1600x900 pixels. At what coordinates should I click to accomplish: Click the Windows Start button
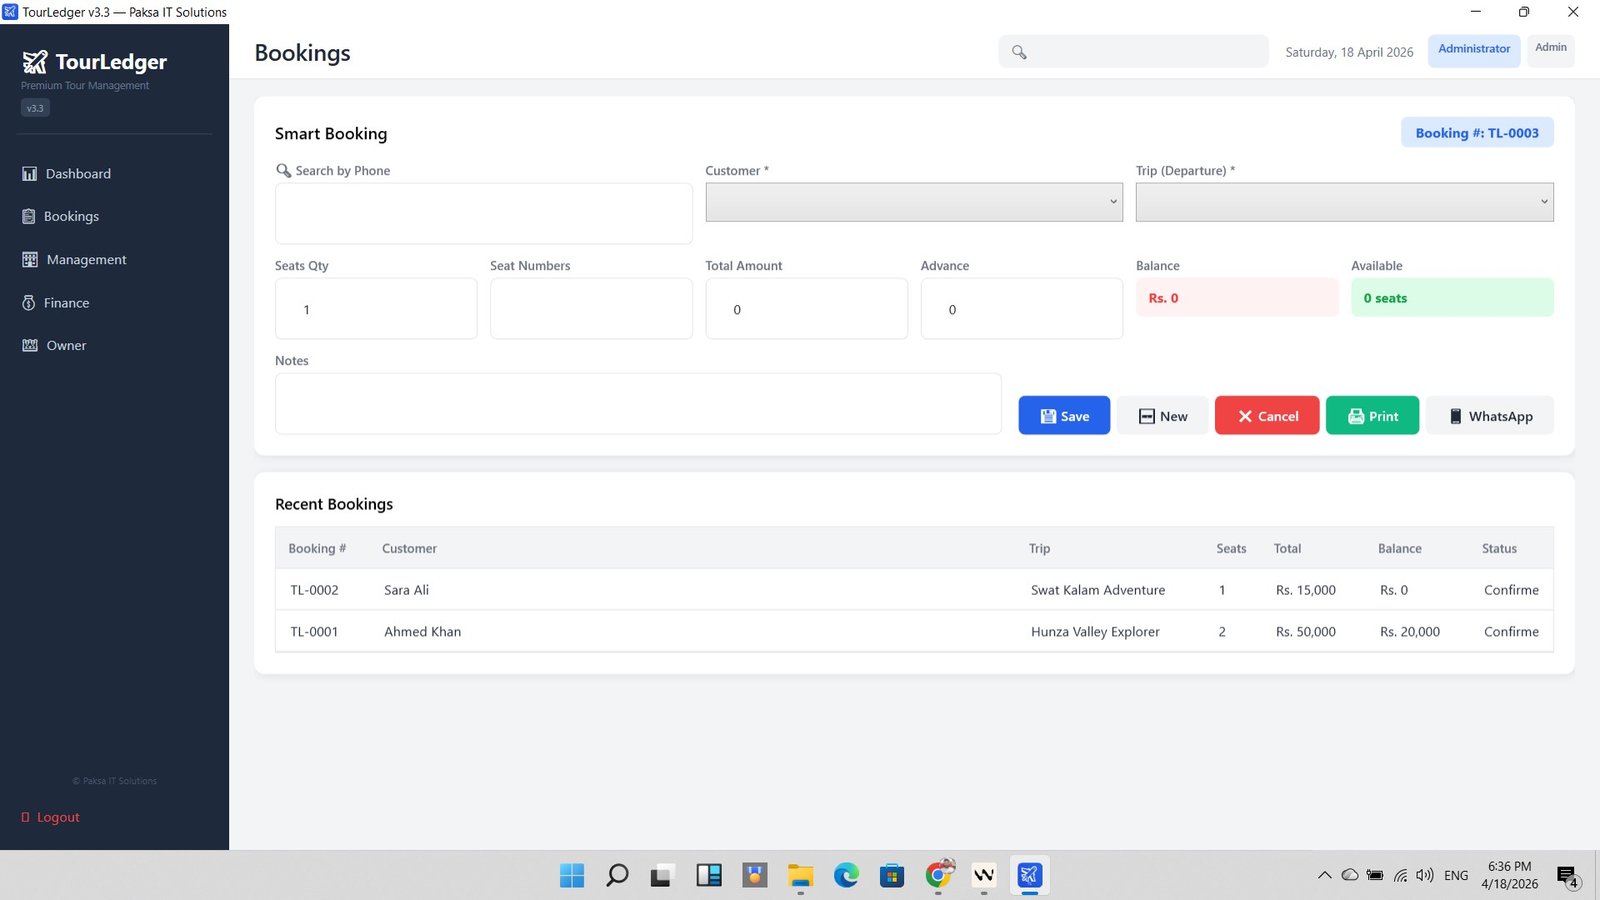coord(571,875)
